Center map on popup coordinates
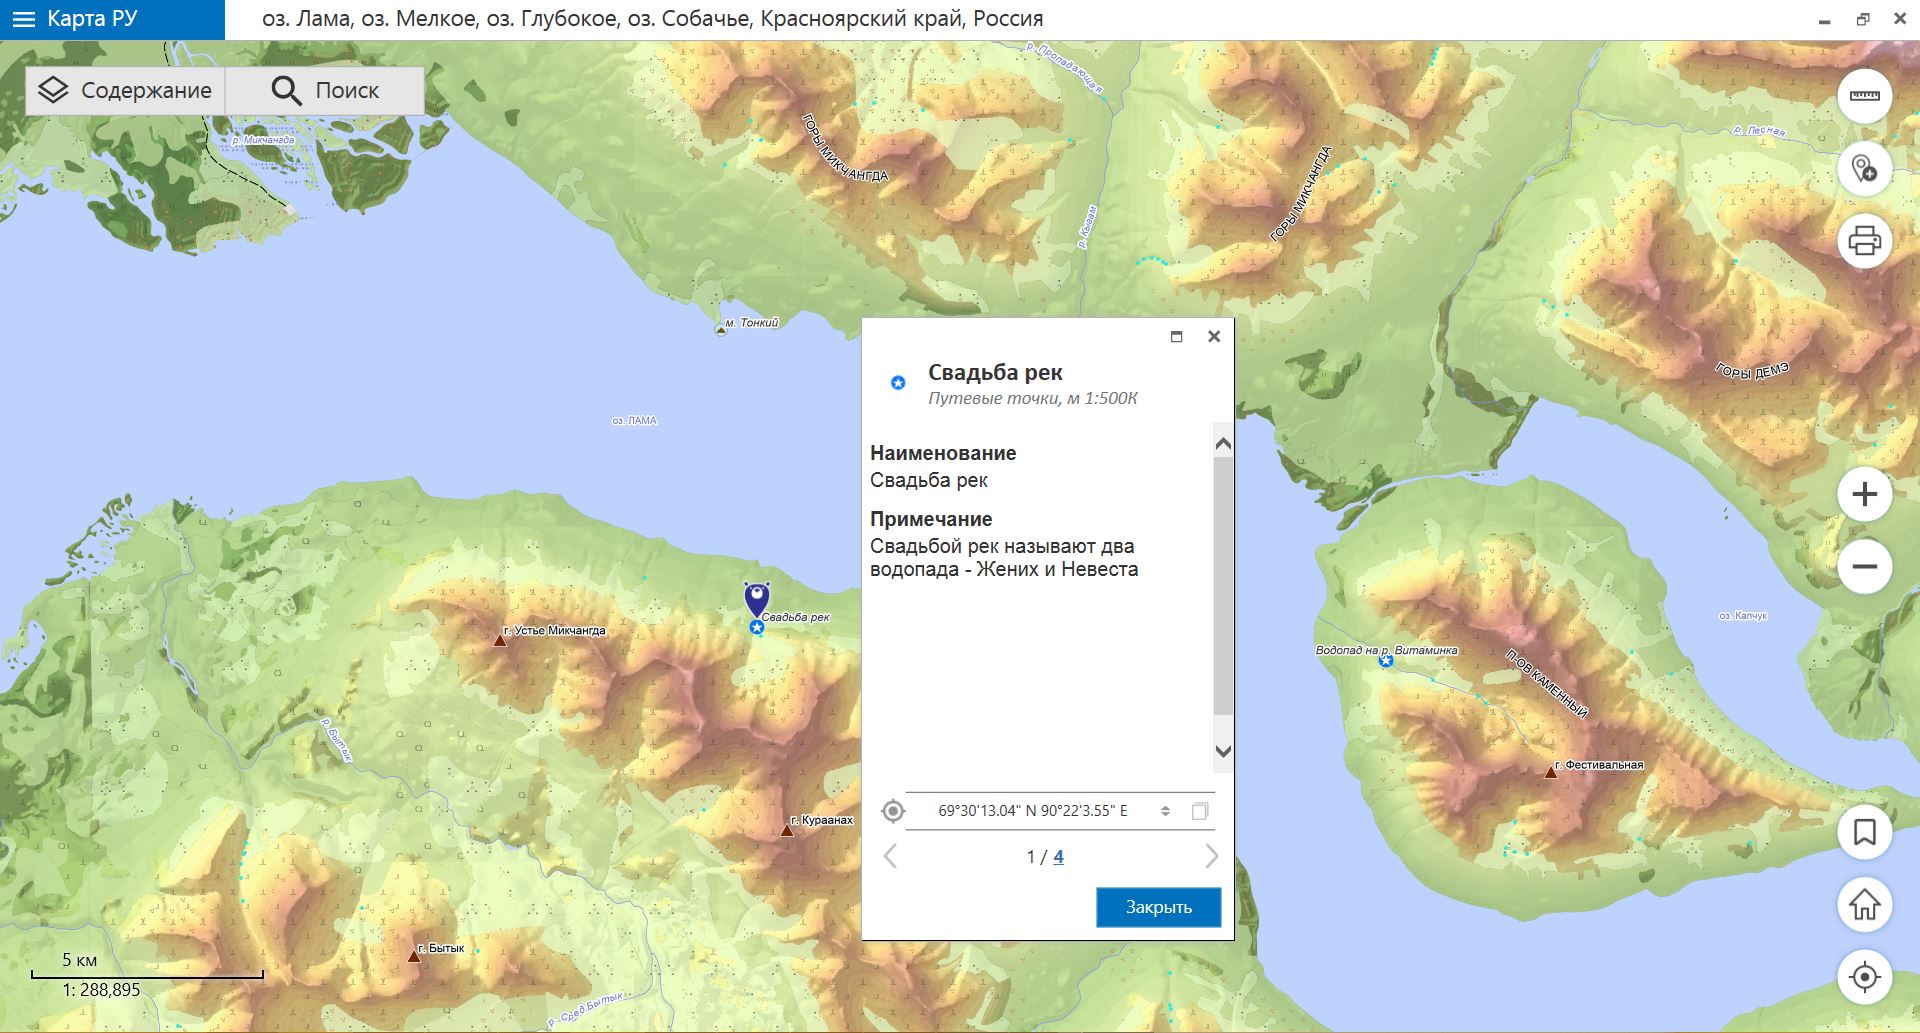This screenshot has width=1920, height=1033. [893, 811]
